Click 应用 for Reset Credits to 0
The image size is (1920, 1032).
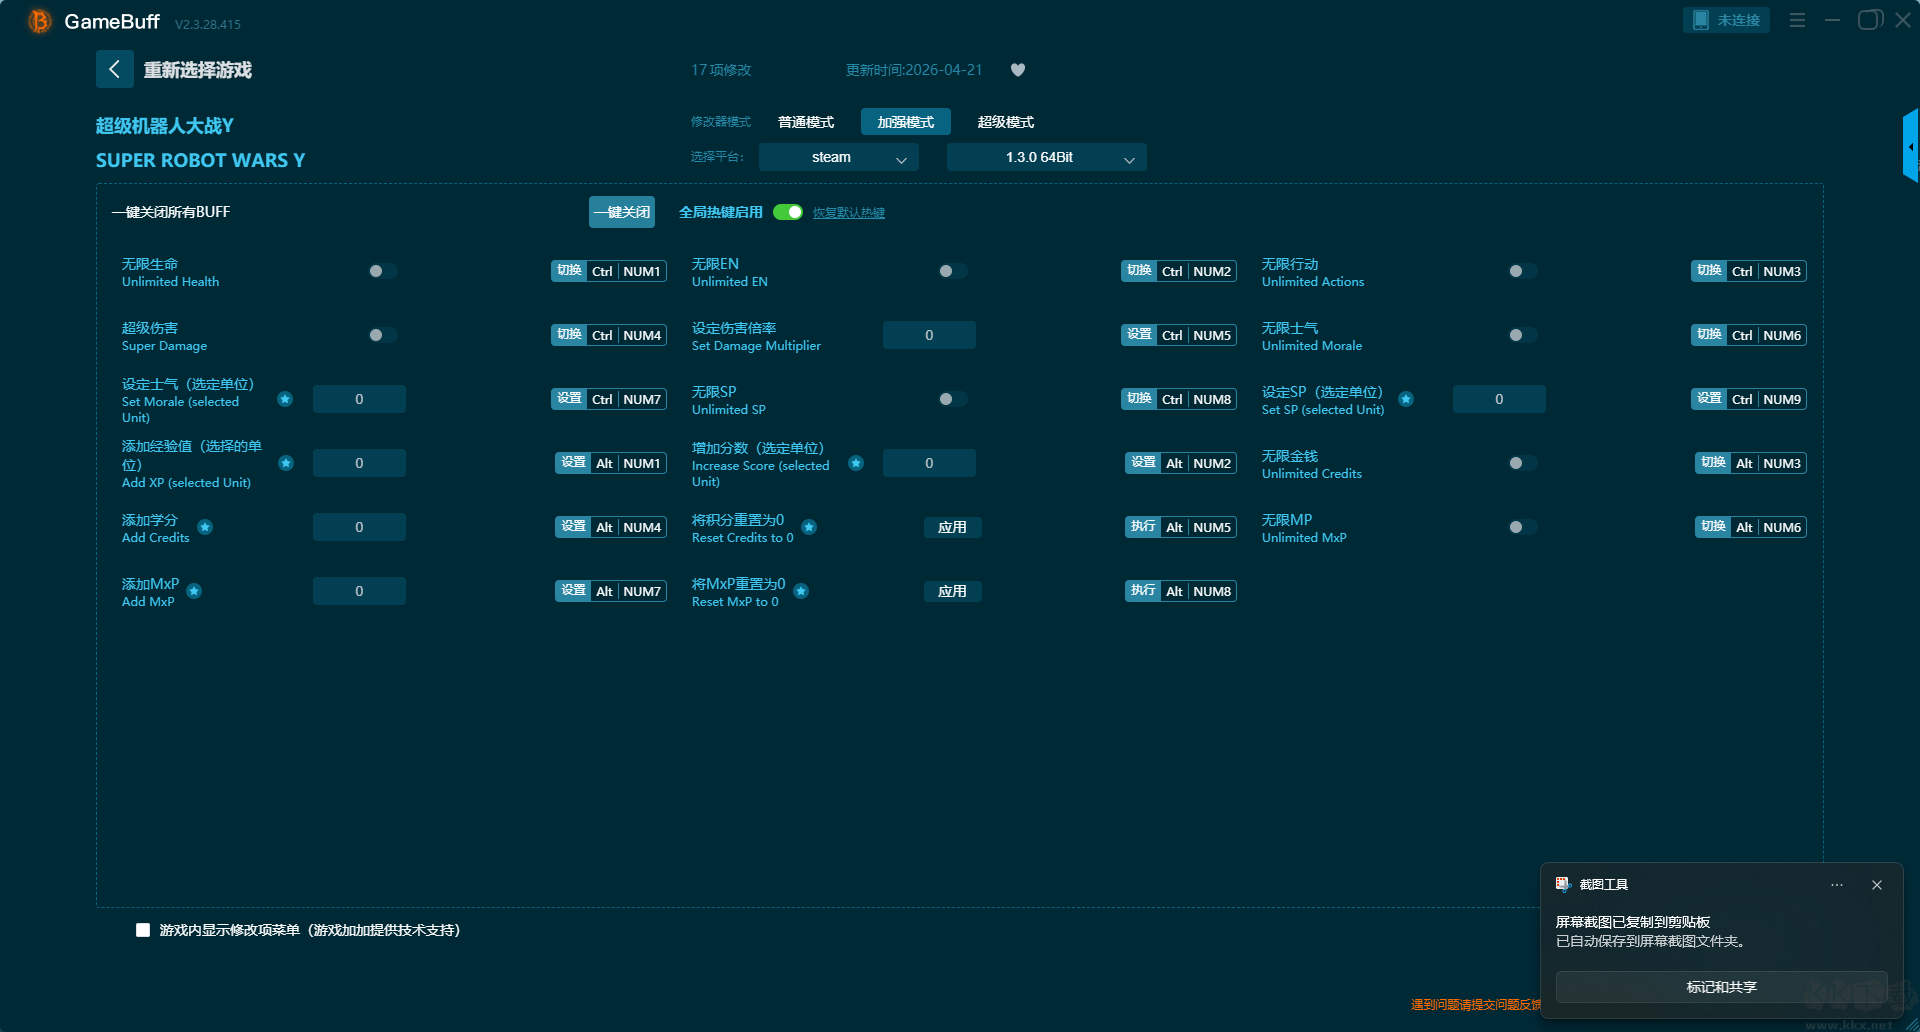[x=952, y=527]
